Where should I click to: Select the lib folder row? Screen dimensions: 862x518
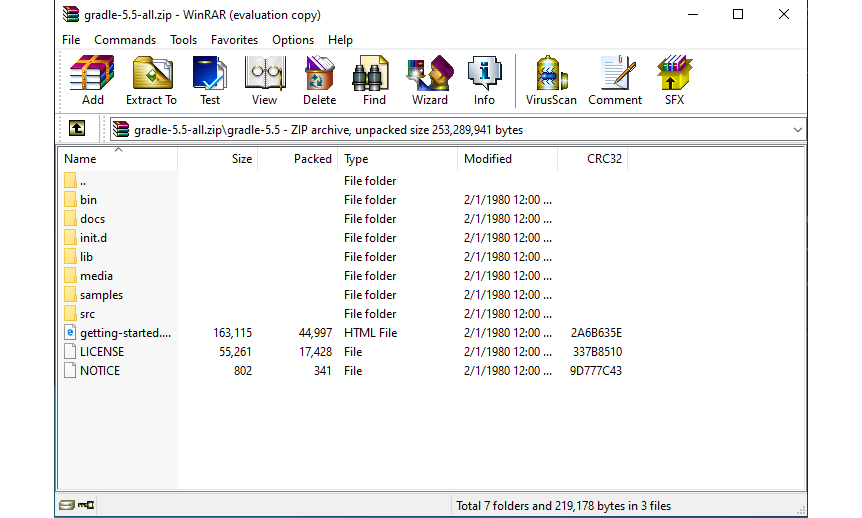[343, 256]
